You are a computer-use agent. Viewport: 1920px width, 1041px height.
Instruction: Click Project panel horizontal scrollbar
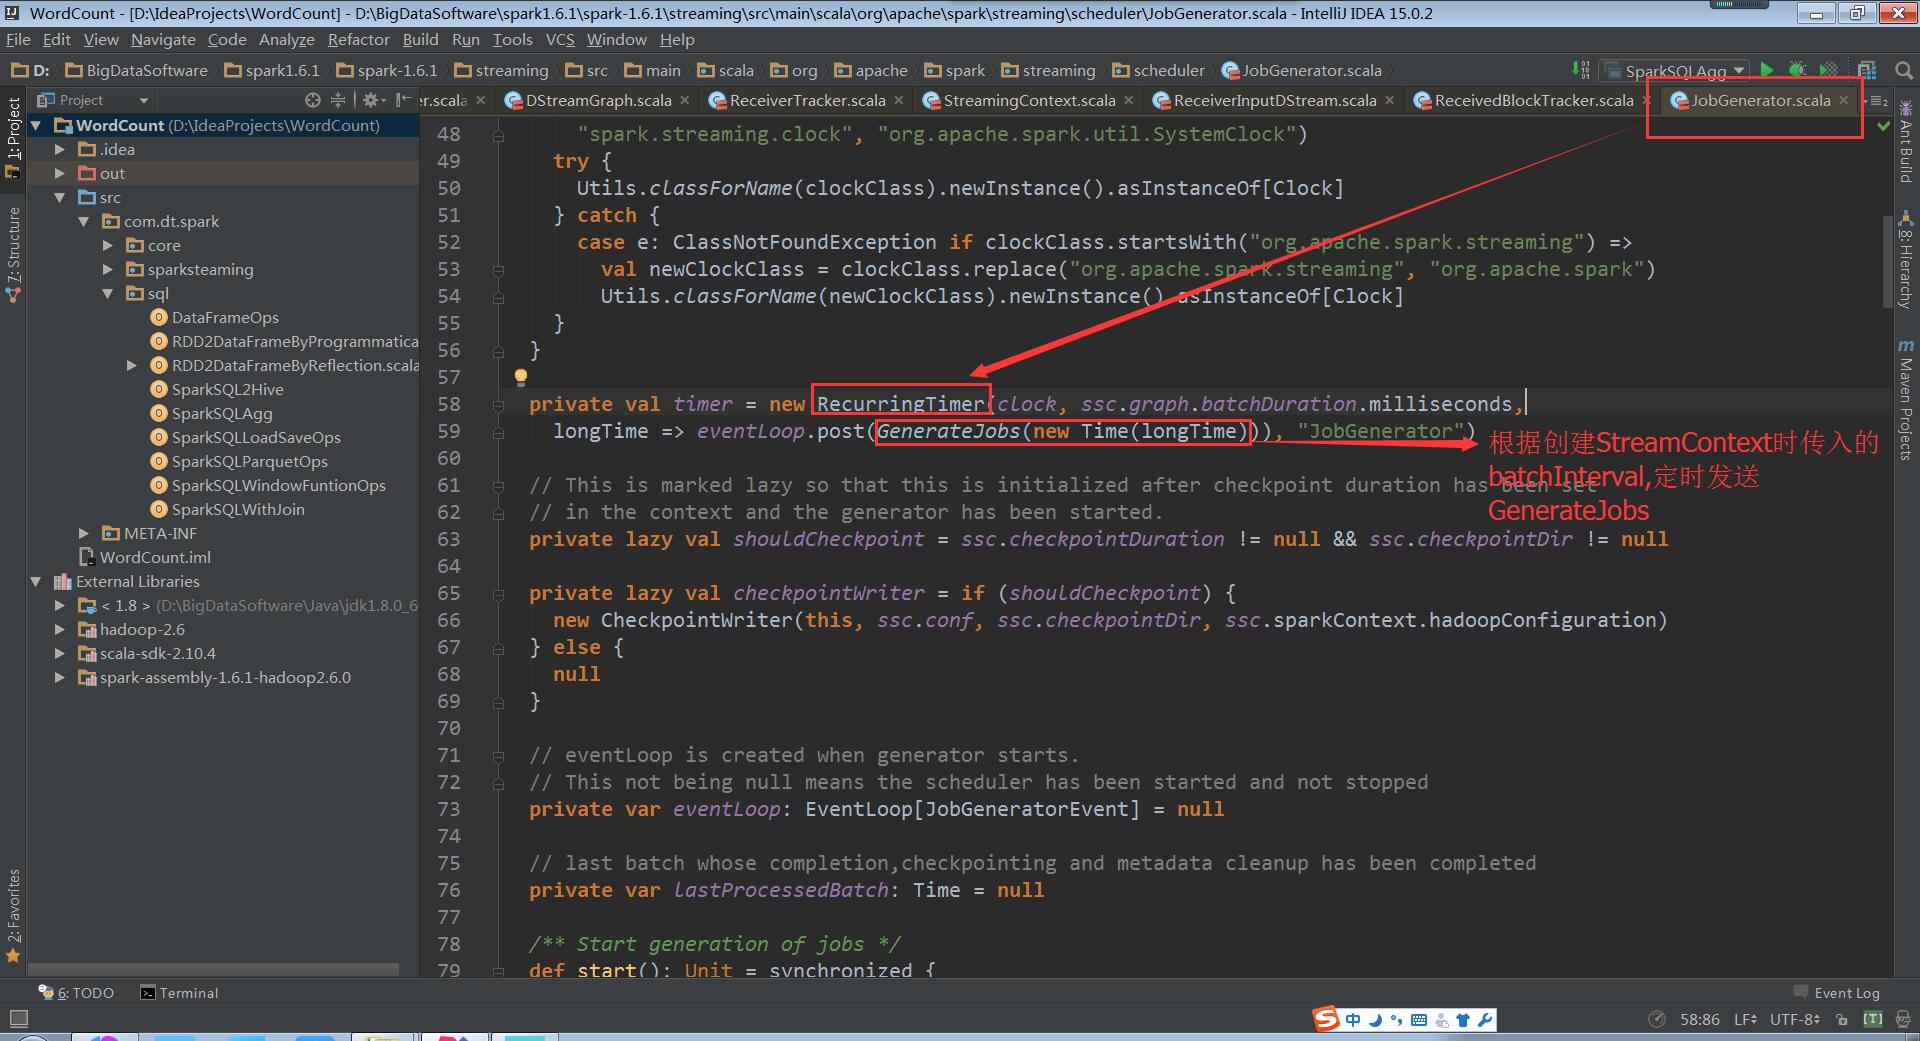pos(213,970)
